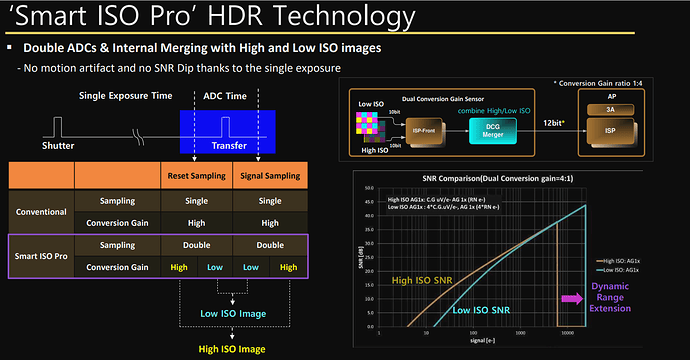Click 'Conversion Gain' cell in Smart ISO Pro row
Image resolution: width=690 pixels, height=360 pixels.
coord(117,267)
